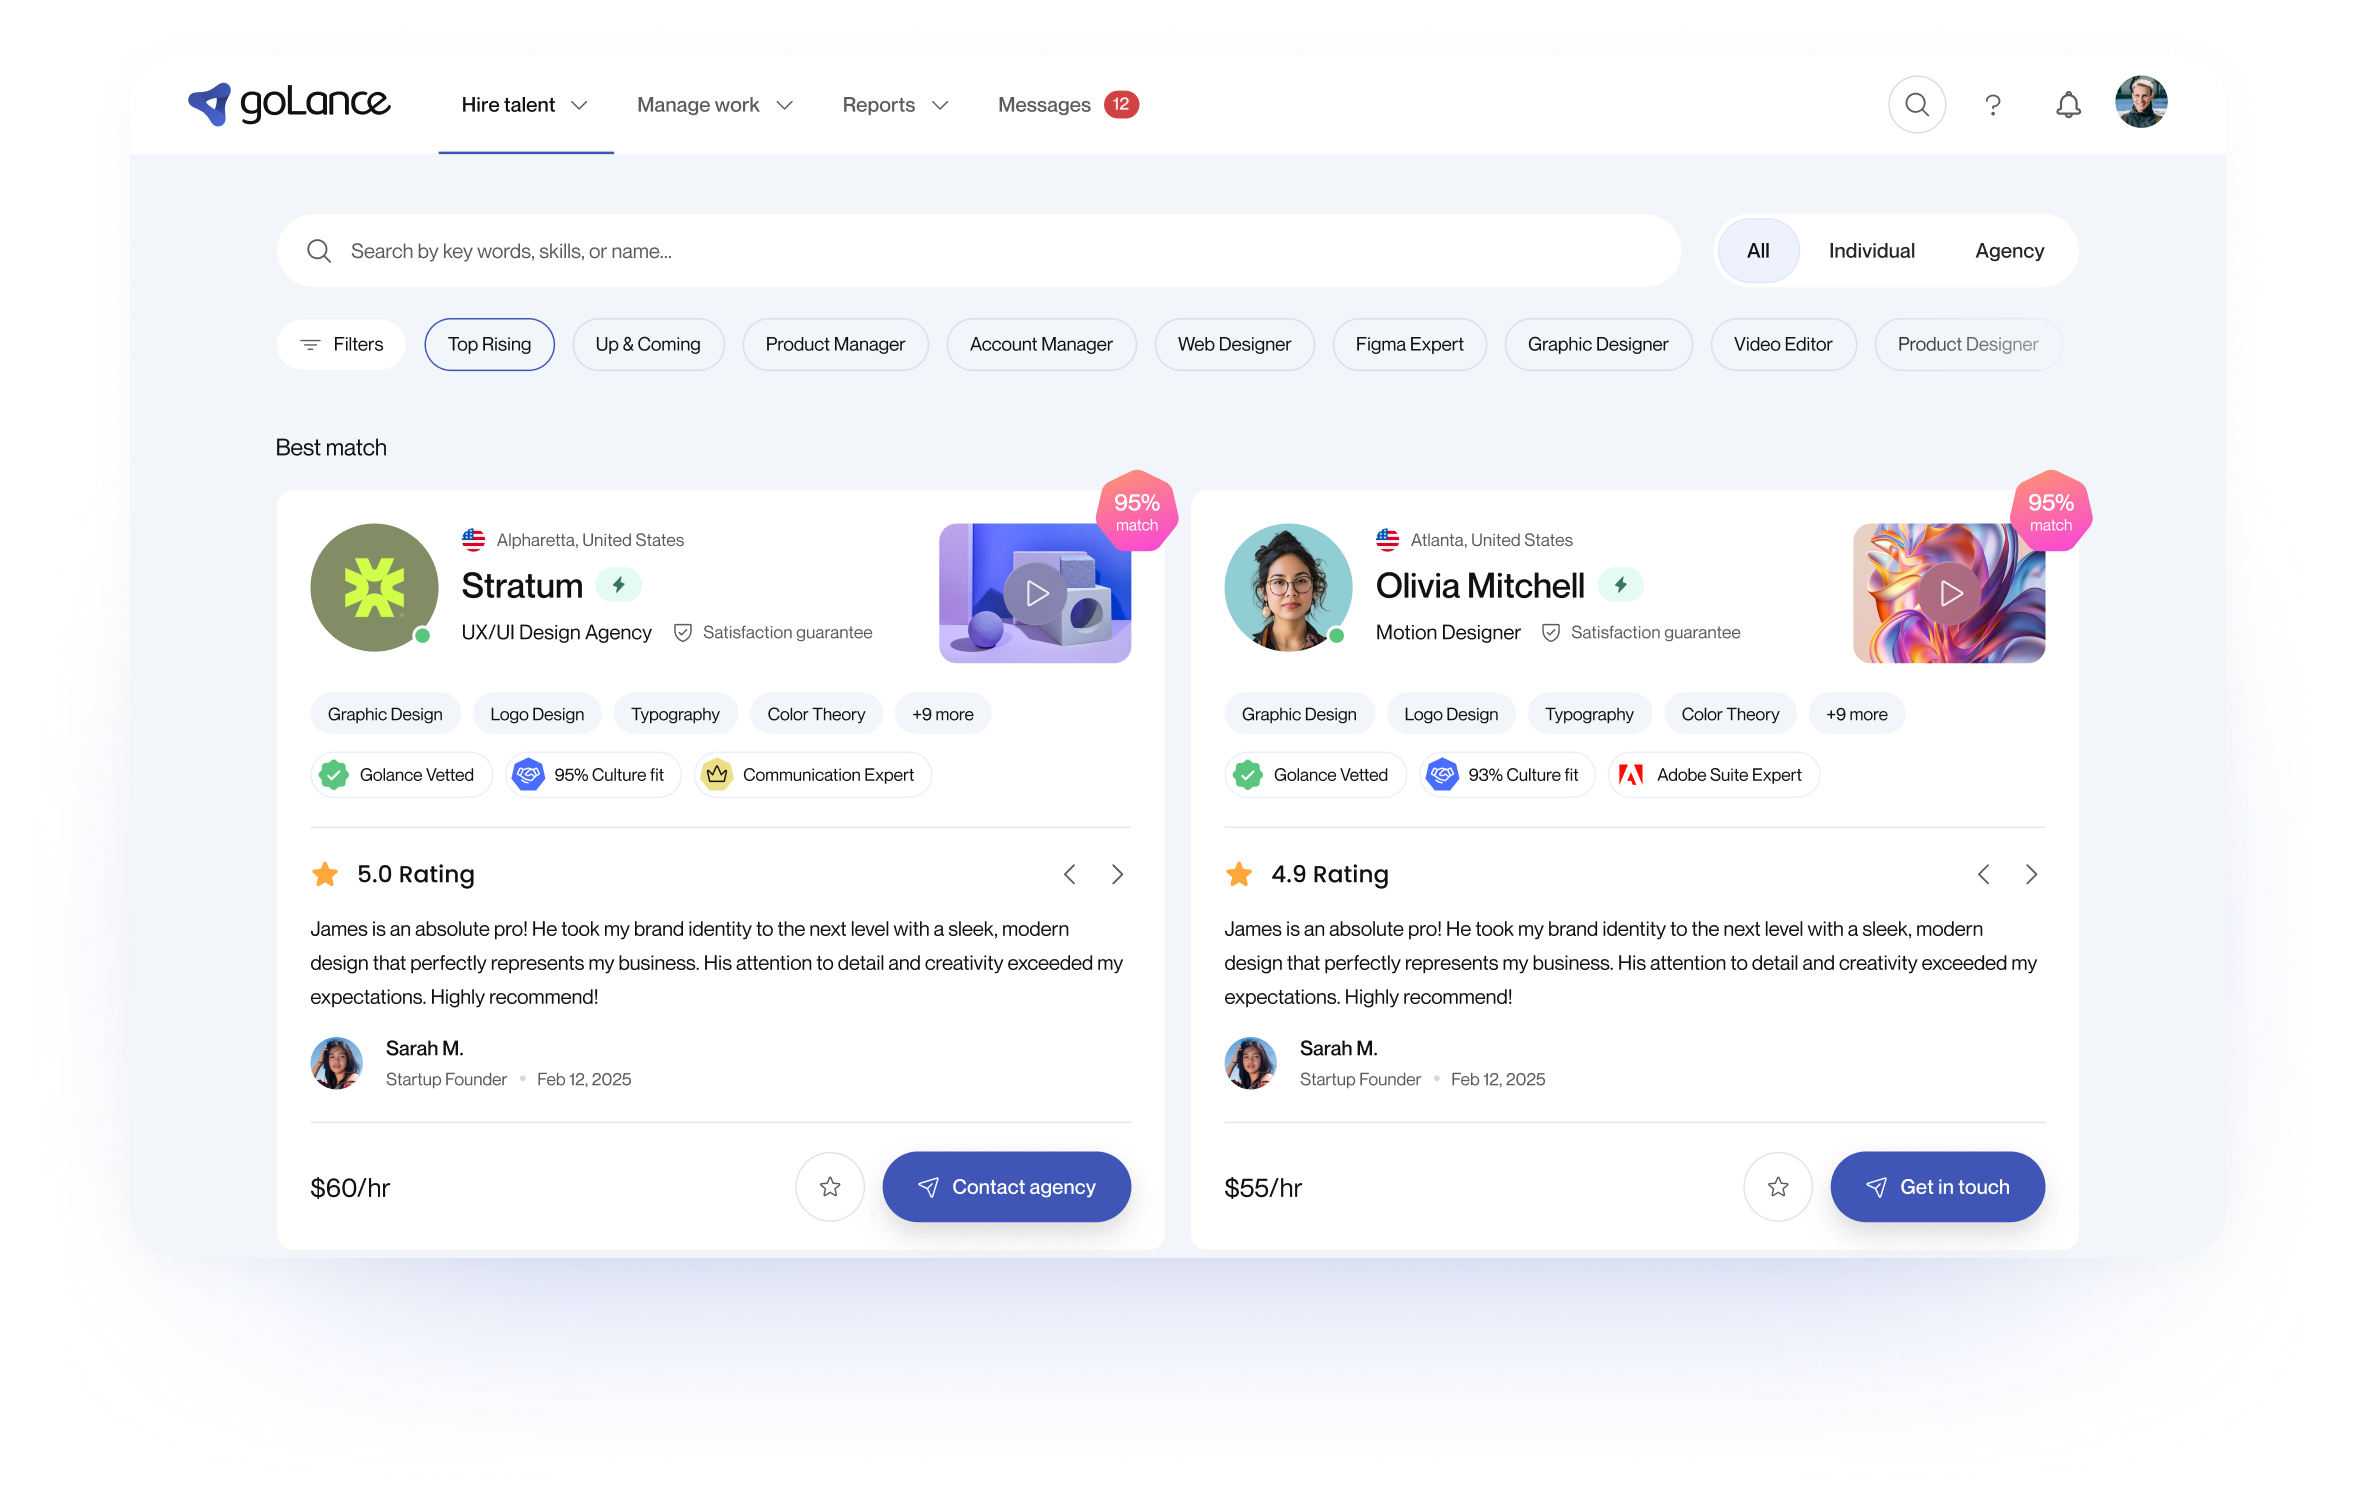
Task: Favorite Stratum with the star button
Action: coord(829,1187)
